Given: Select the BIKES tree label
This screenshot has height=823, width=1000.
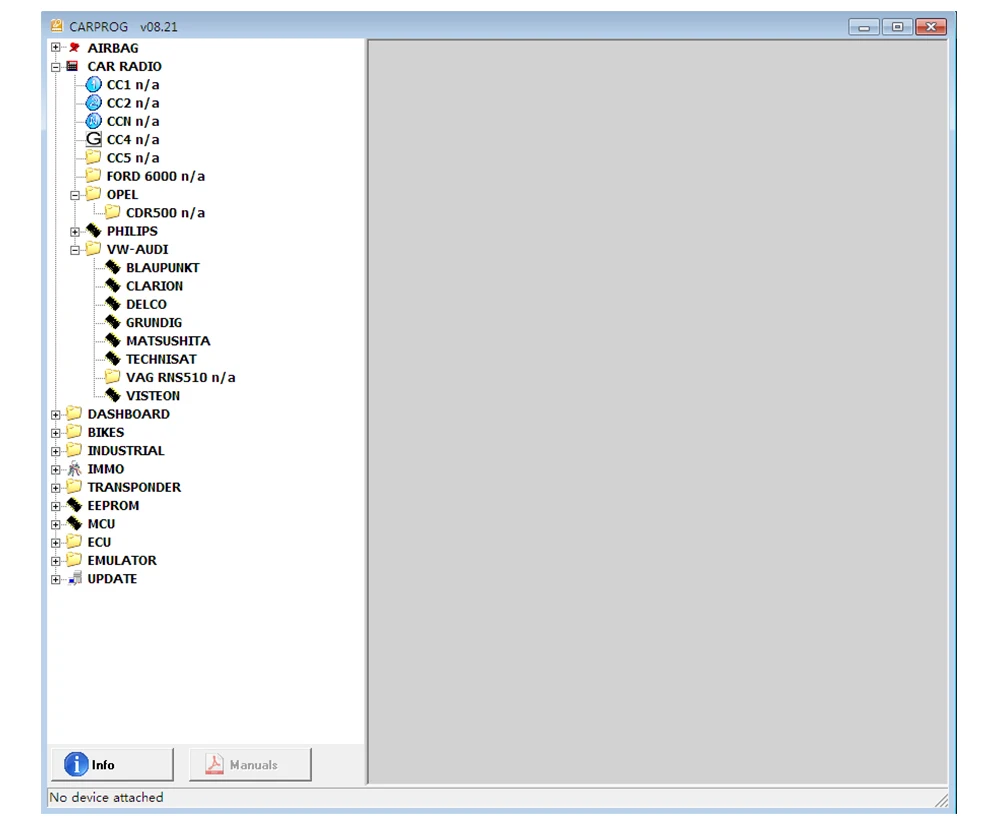Looking at the screenshot, I should 106,433.
